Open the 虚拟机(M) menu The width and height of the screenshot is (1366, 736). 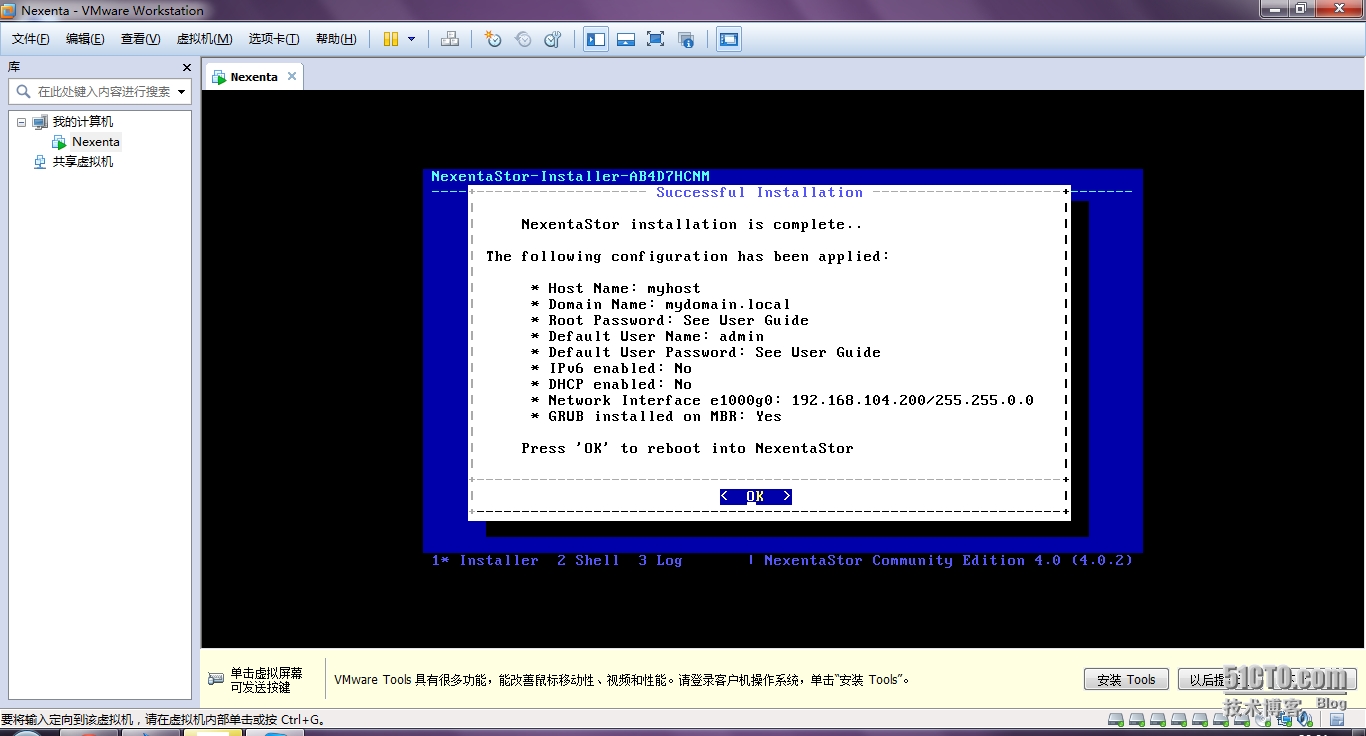[204, 39]
